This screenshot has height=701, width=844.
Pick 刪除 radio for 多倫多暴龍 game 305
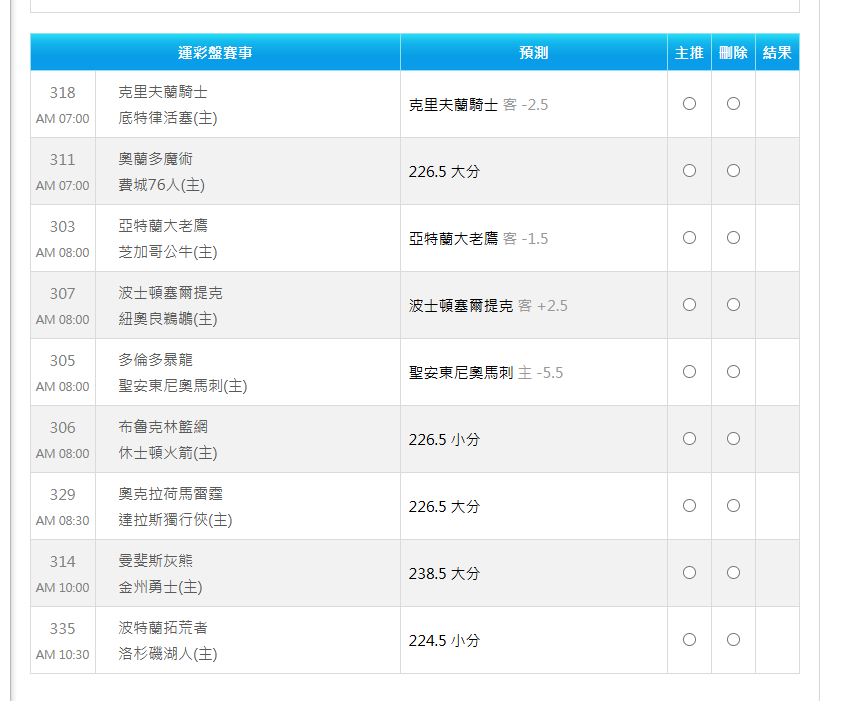click(x=733, y=372)
